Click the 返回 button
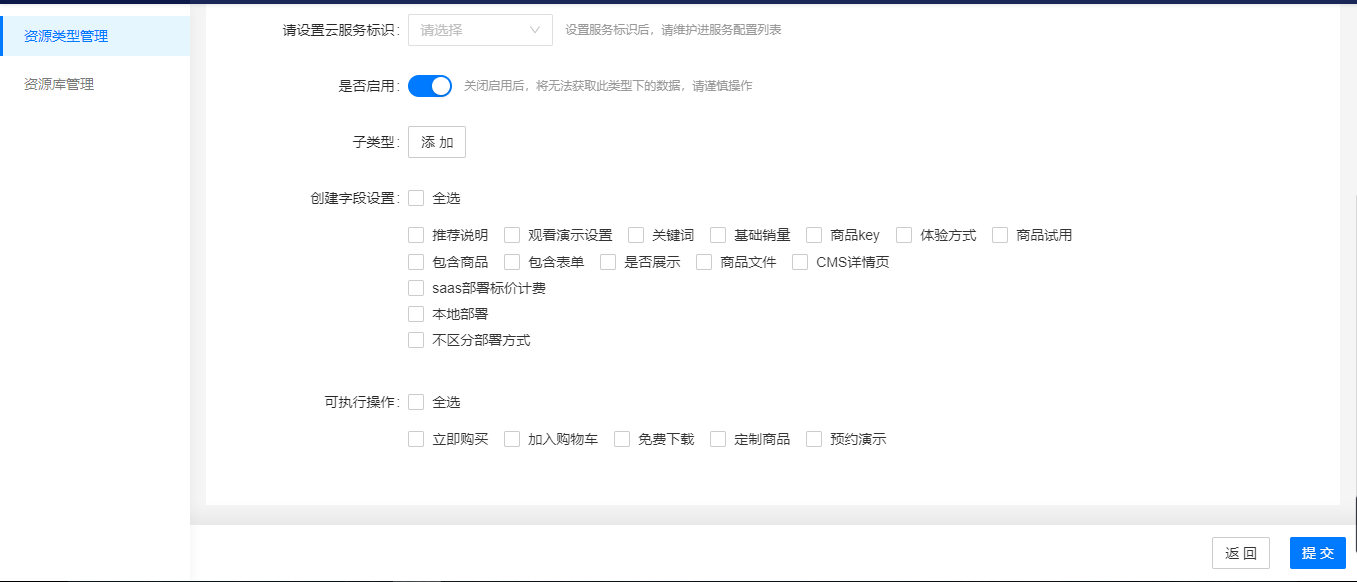This screenshot has width=1357, height=582. coord(1241,553)
